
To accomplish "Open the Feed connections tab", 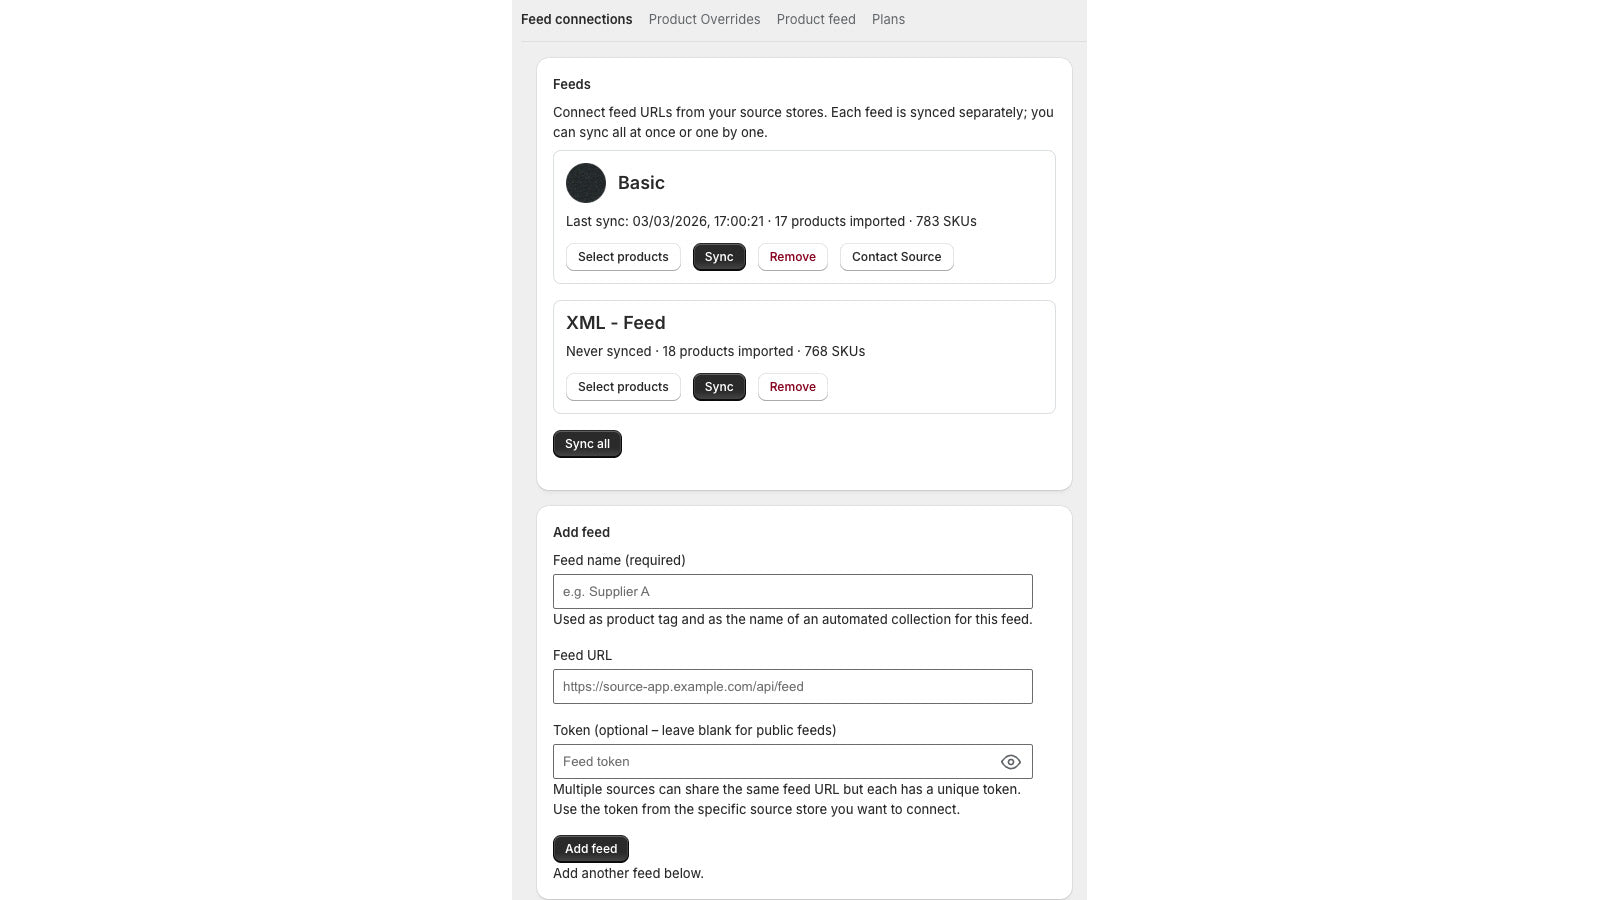I will pos(576,19).
